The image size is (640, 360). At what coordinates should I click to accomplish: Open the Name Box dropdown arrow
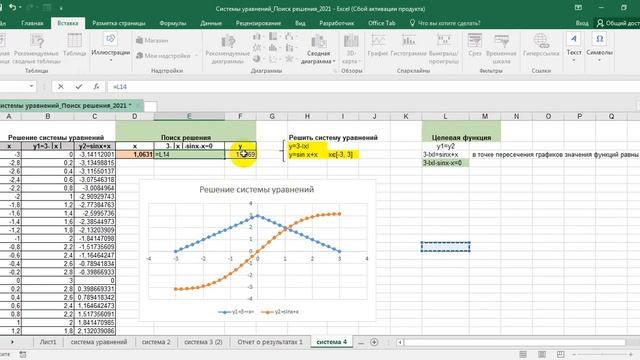(x=31, y=87)
